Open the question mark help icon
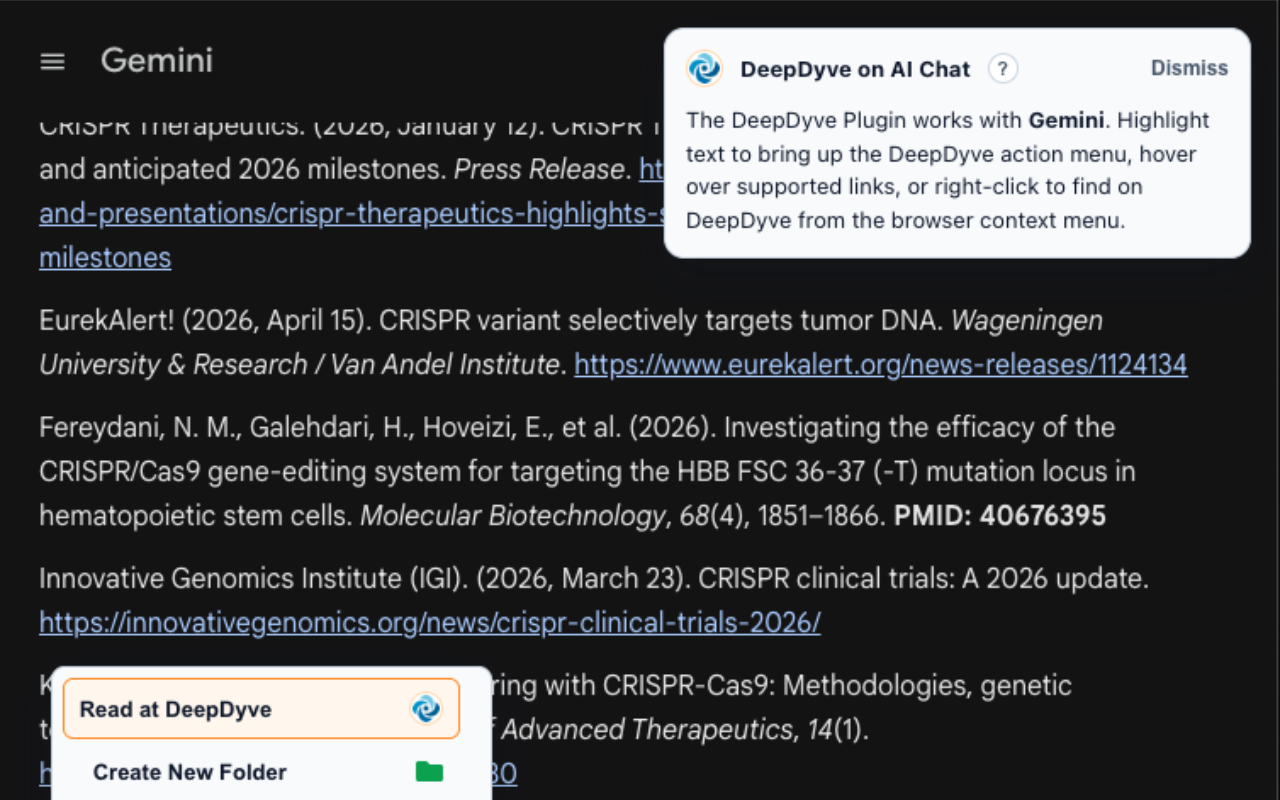The width and height of the screenshot is (1280, 800). [x=1003, y=69]
